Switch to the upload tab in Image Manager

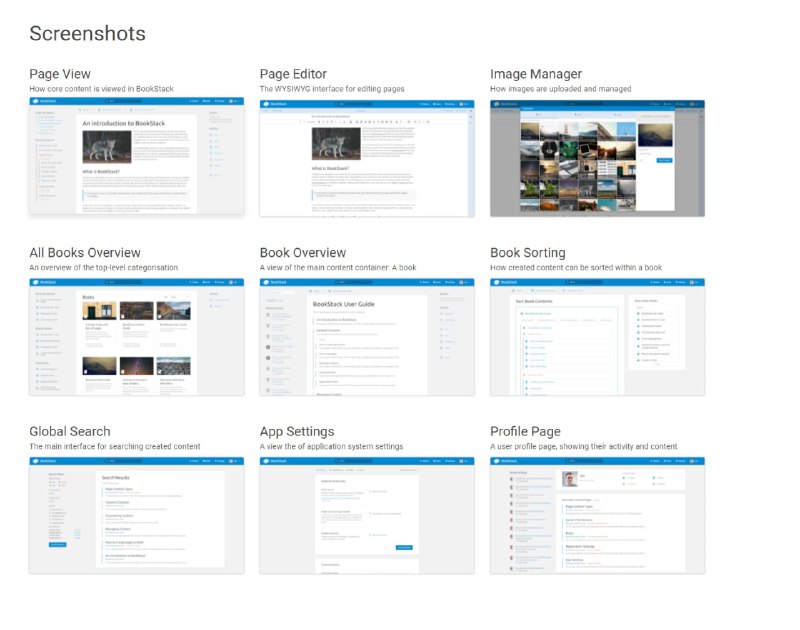pyautogui.click(x=578, y=115)
